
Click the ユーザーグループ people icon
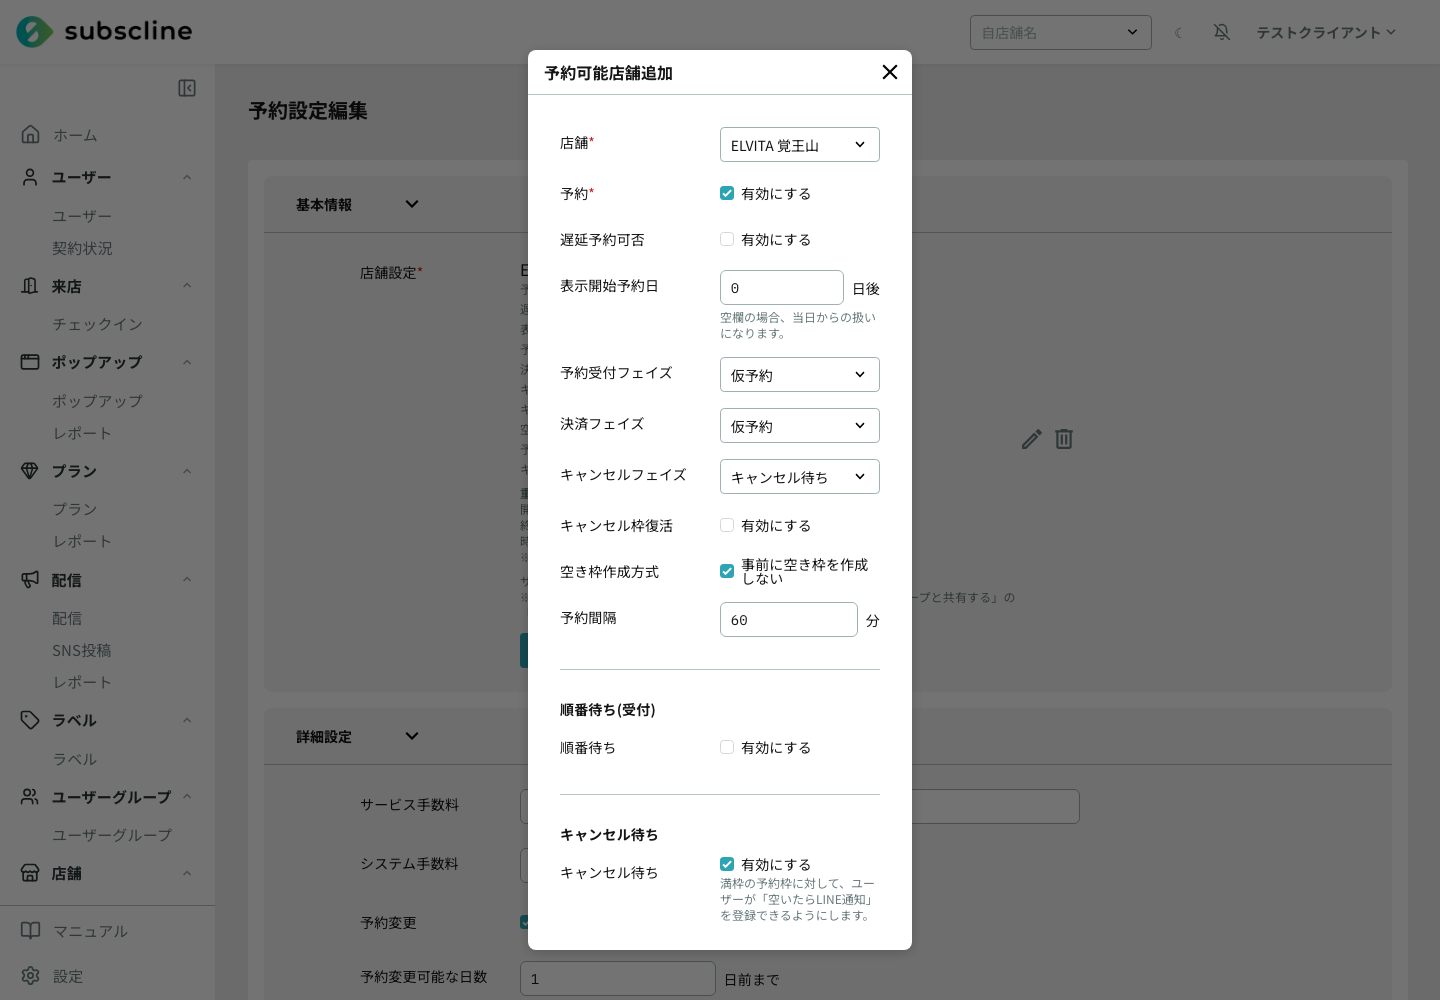pos(30,797)
